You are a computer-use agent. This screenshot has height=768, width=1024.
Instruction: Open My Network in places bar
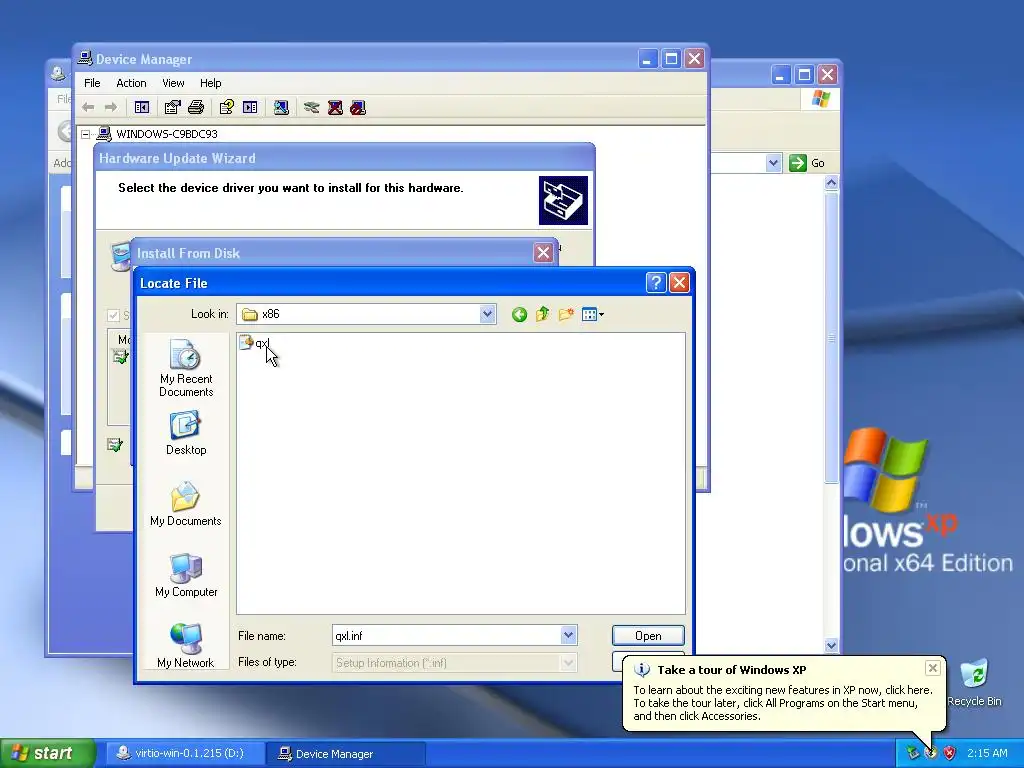pos(186,645)
